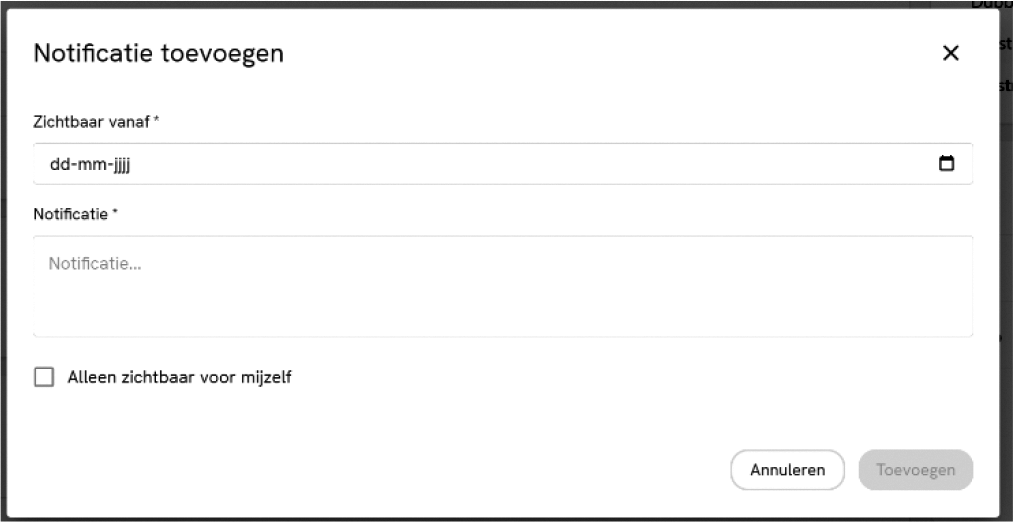The height and width of the screenshot is (522, 1013).
Task: Click the Zichtbaar vanaf field label
Action: pos(91,121)
